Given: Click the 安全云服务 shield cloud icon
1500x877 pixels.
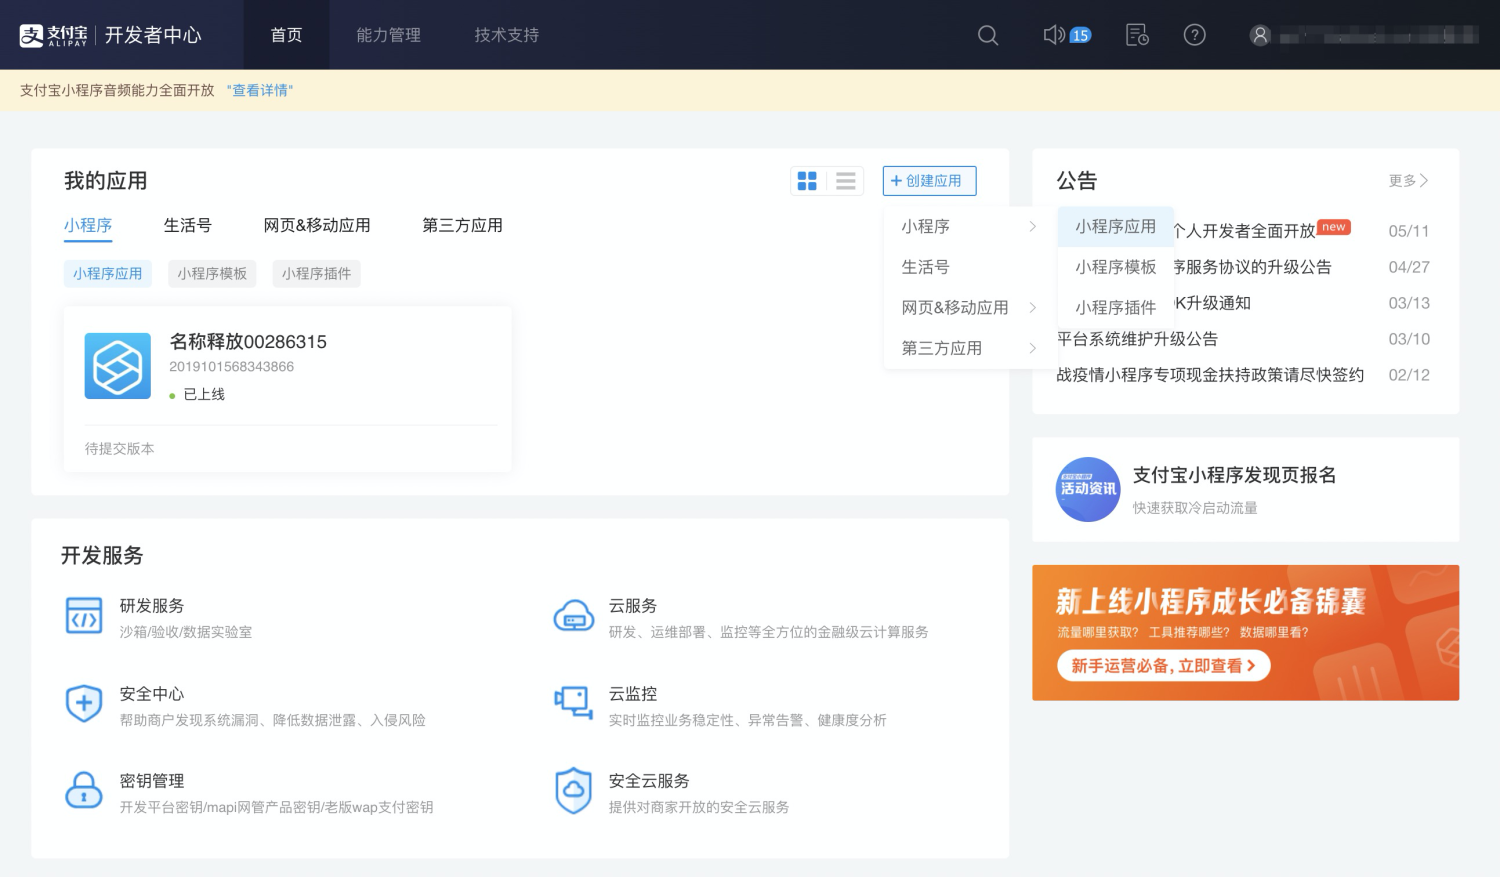Looking at the screenshot, I should click(574, 791).
